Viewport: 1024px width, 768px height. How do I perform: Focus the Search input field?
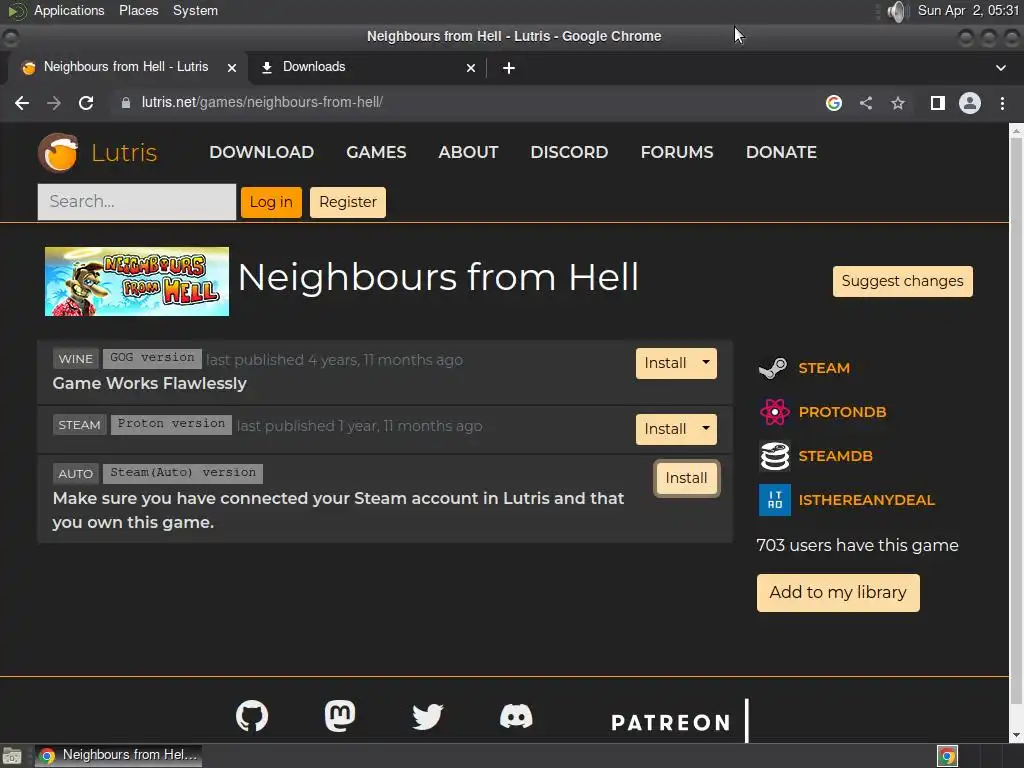[136, 202]
